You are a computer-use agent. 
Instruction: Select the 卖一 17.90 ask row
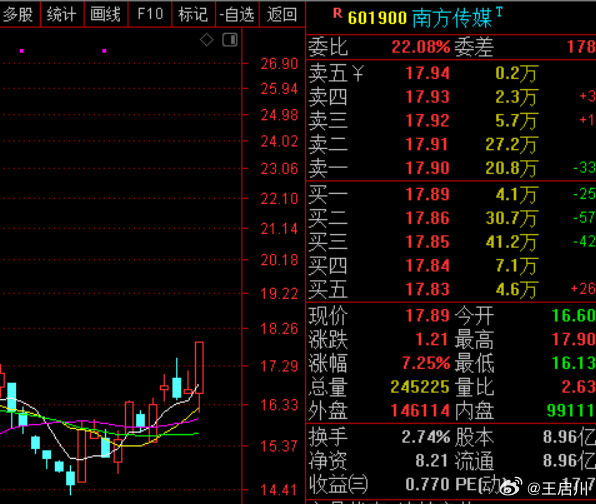click(x=451, y=168)
